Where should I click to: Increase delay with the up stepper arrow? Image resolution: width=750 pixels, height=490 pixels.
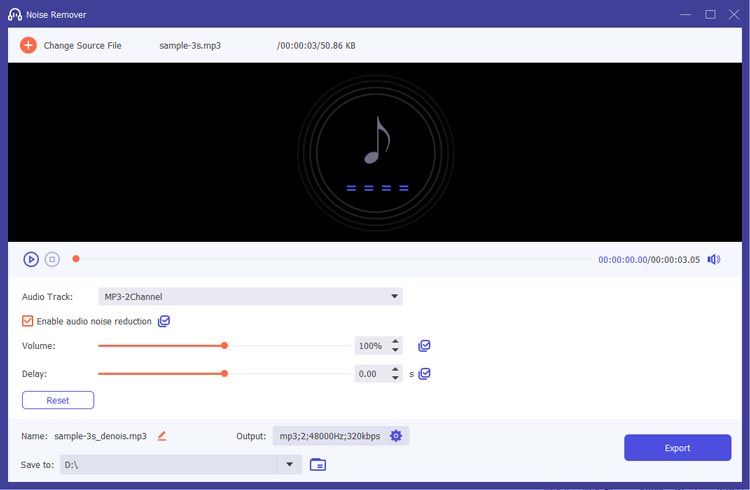tap(395, 369)
